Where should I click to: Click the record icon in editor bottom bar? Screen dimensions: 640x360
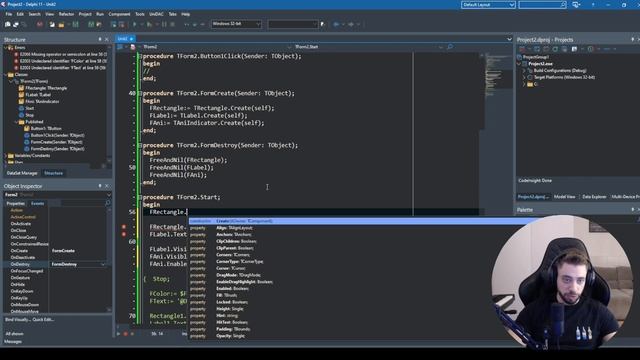click(125, 333)
